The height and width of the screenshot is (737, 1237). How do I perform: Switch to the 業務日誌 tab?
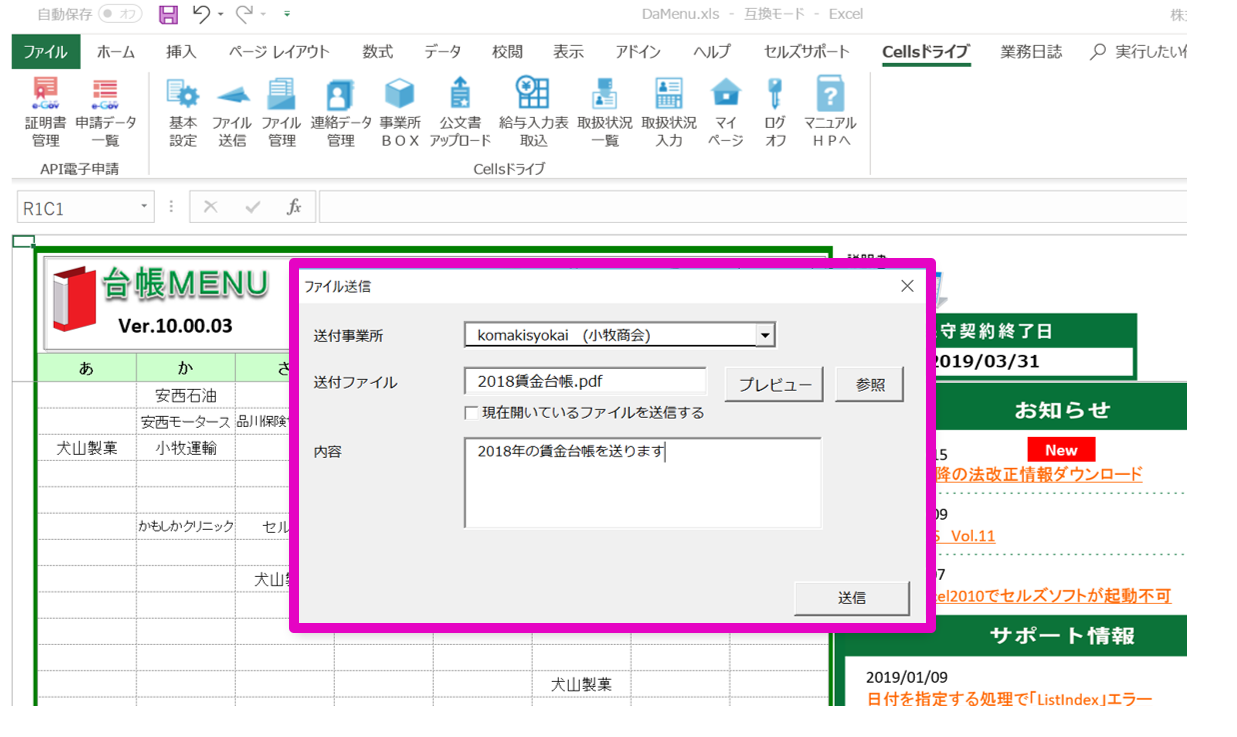coord(1031,52)
